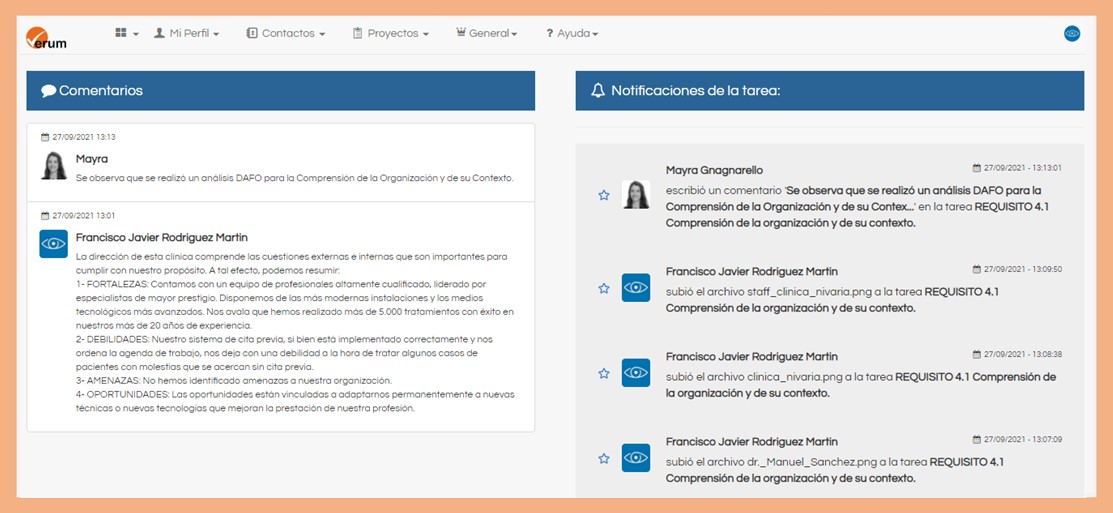This screenshot has width=1113, height=513.
Task: Open the Proyectos menu
Action: point(391,33)
